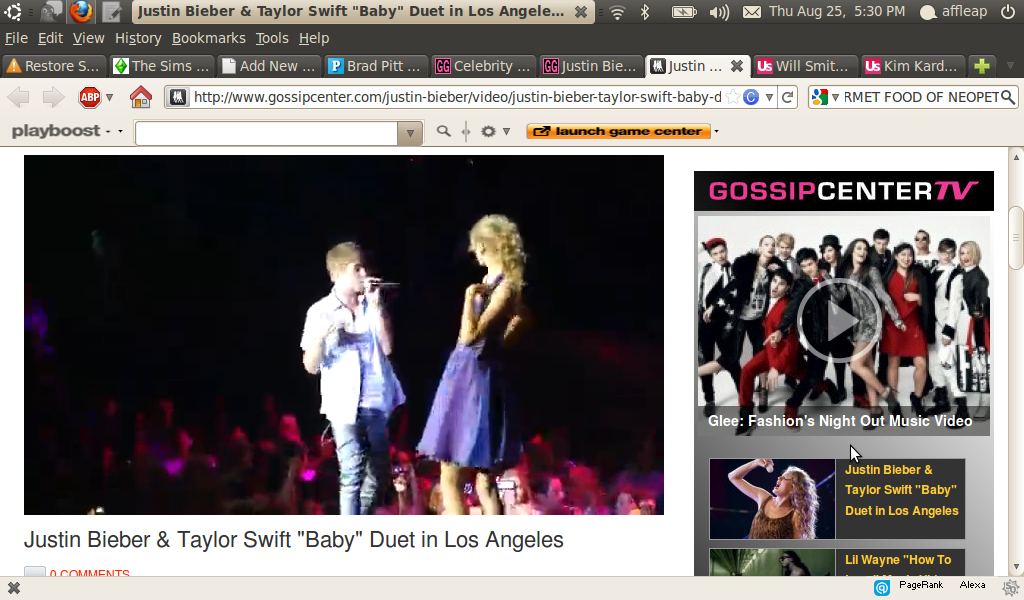
Task: Switch to the Will Smit... tab
Action: tap(805, 65)
